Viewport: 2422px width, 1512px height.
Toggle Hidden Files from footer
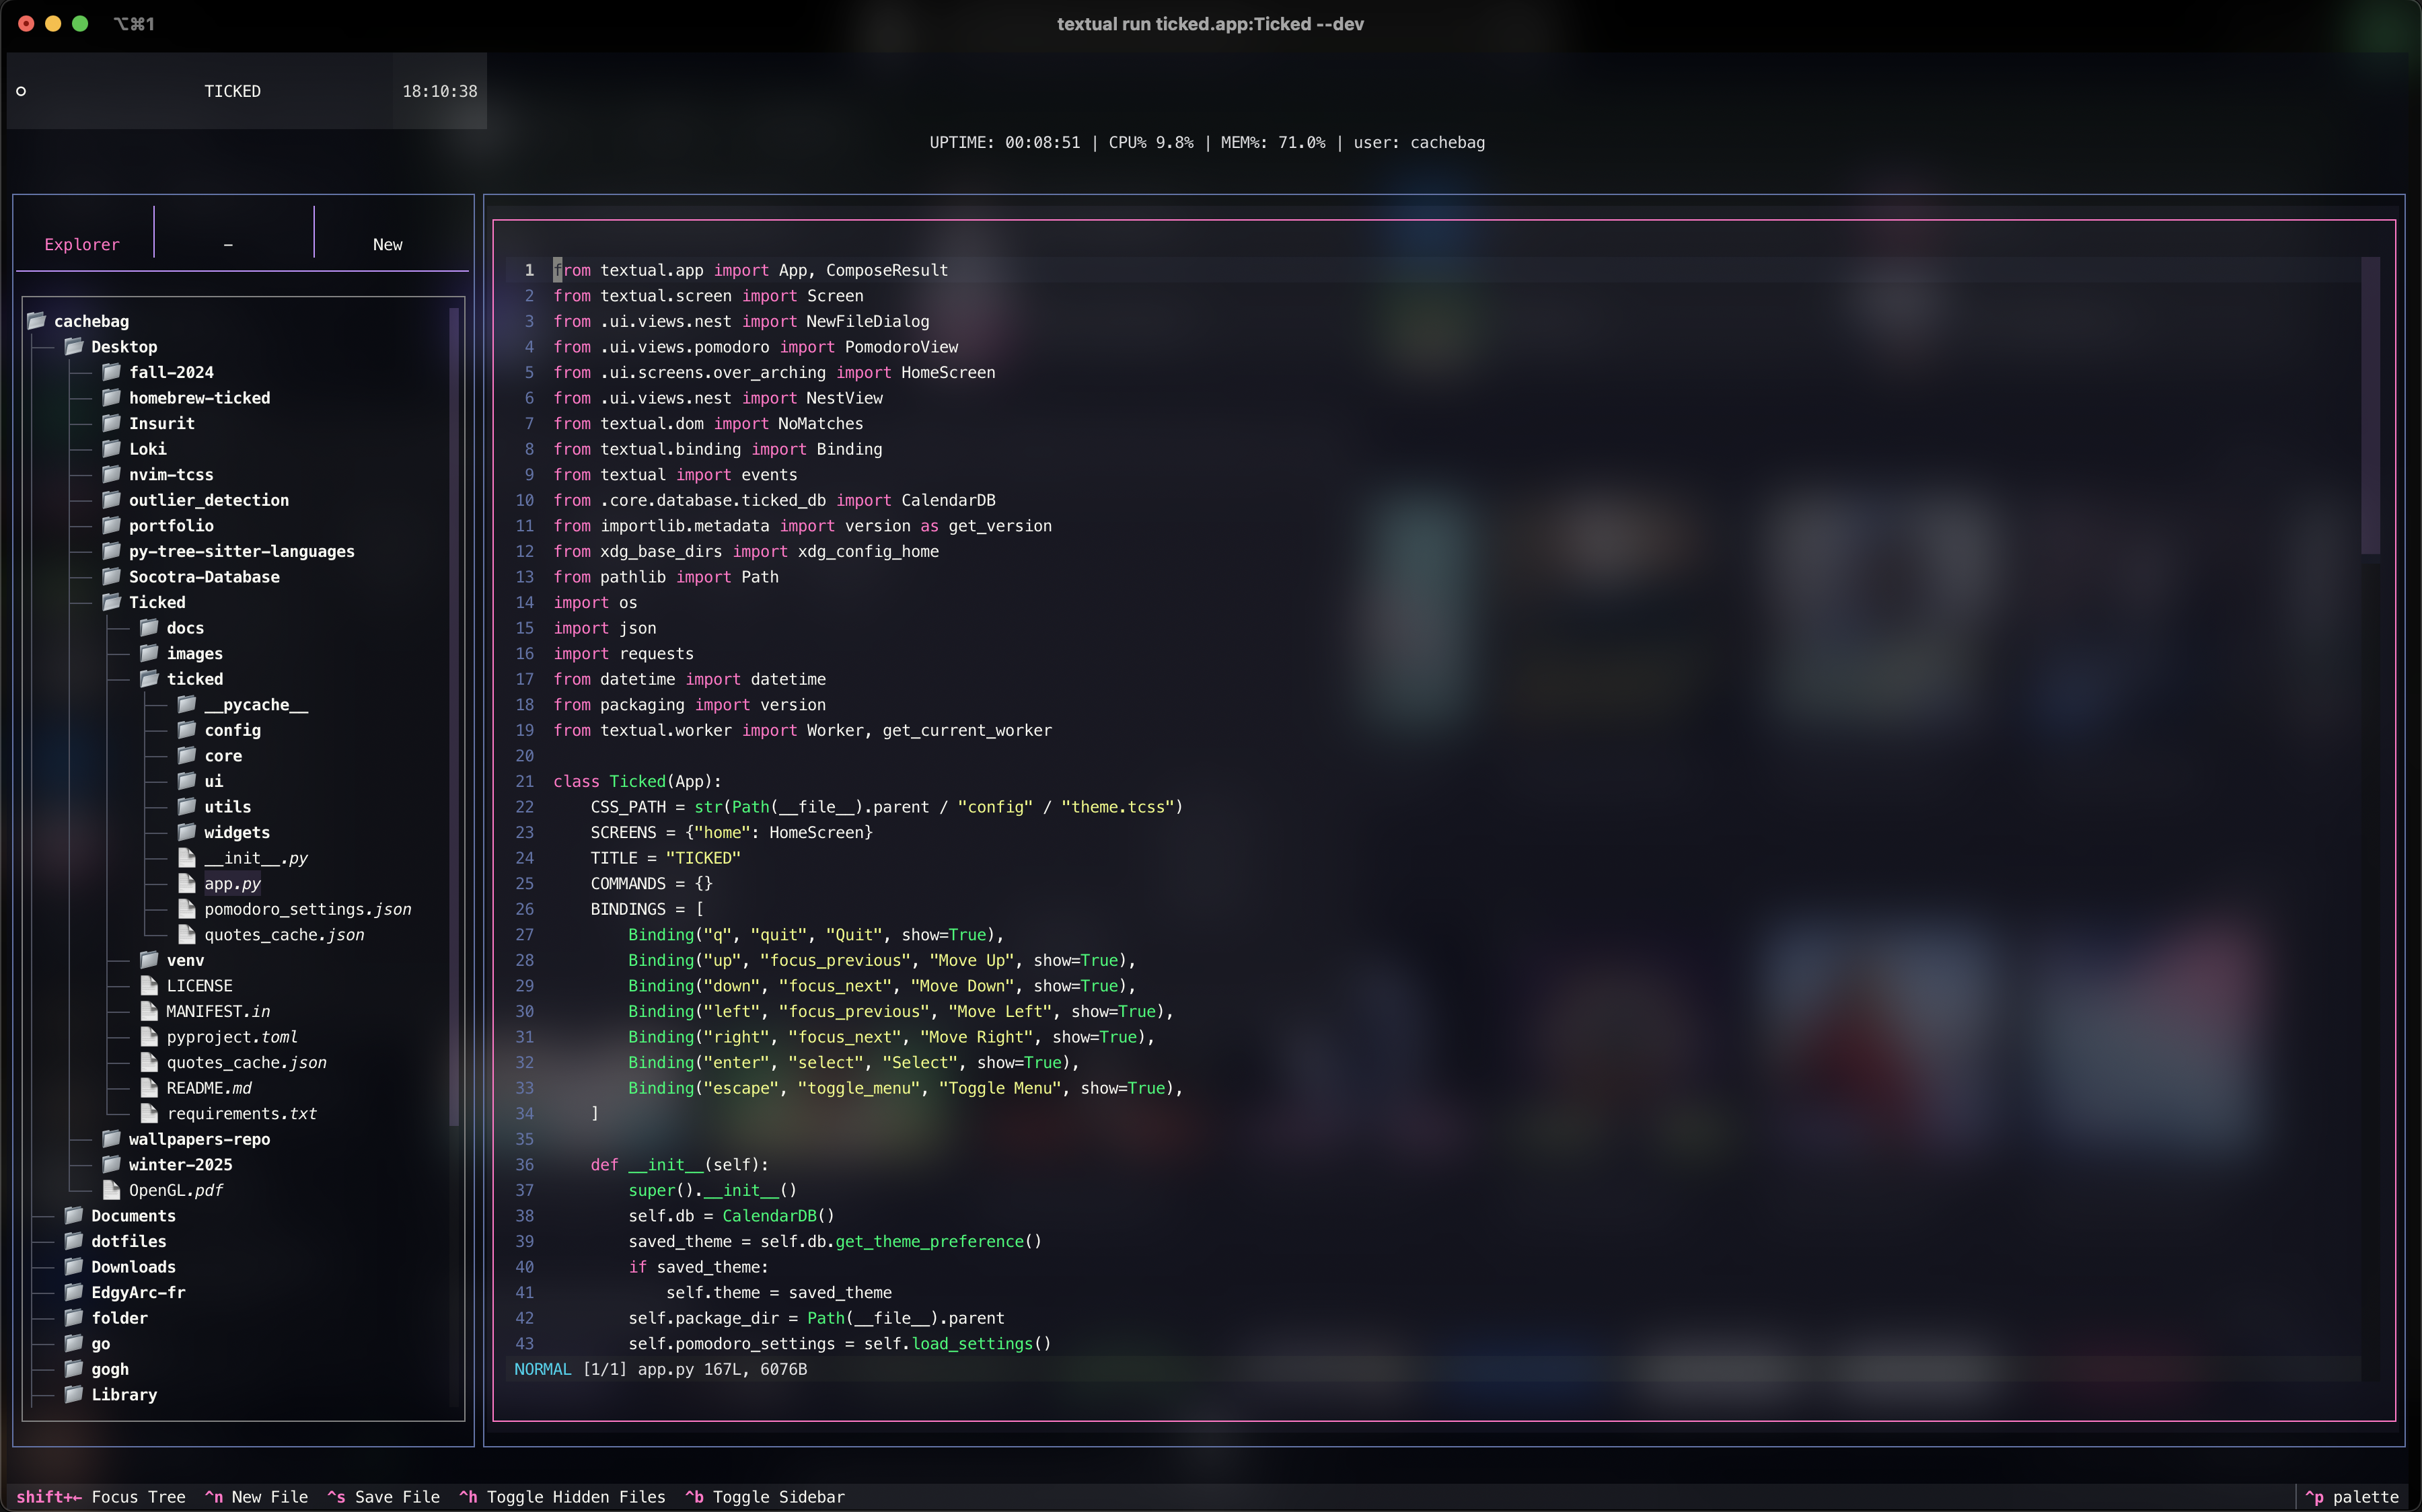563,1497
